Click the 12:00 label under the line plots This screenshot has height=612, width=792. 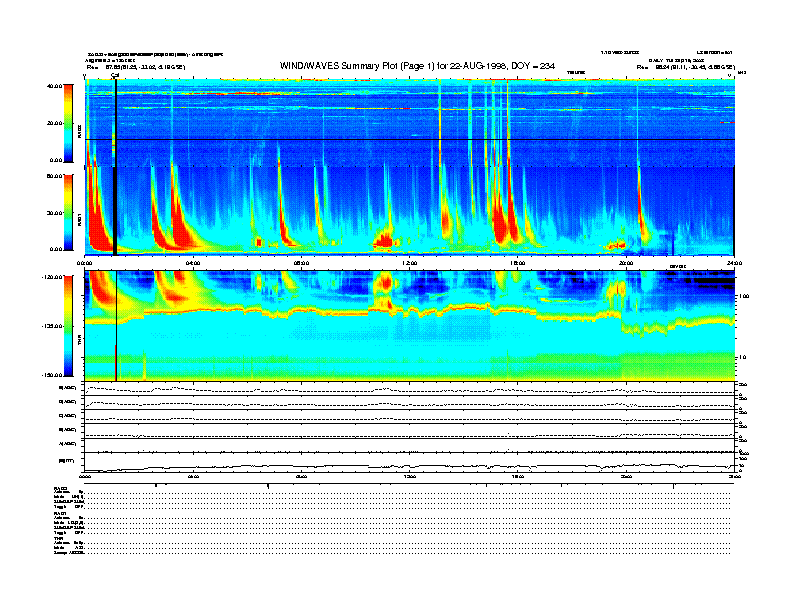coord(410,477)
